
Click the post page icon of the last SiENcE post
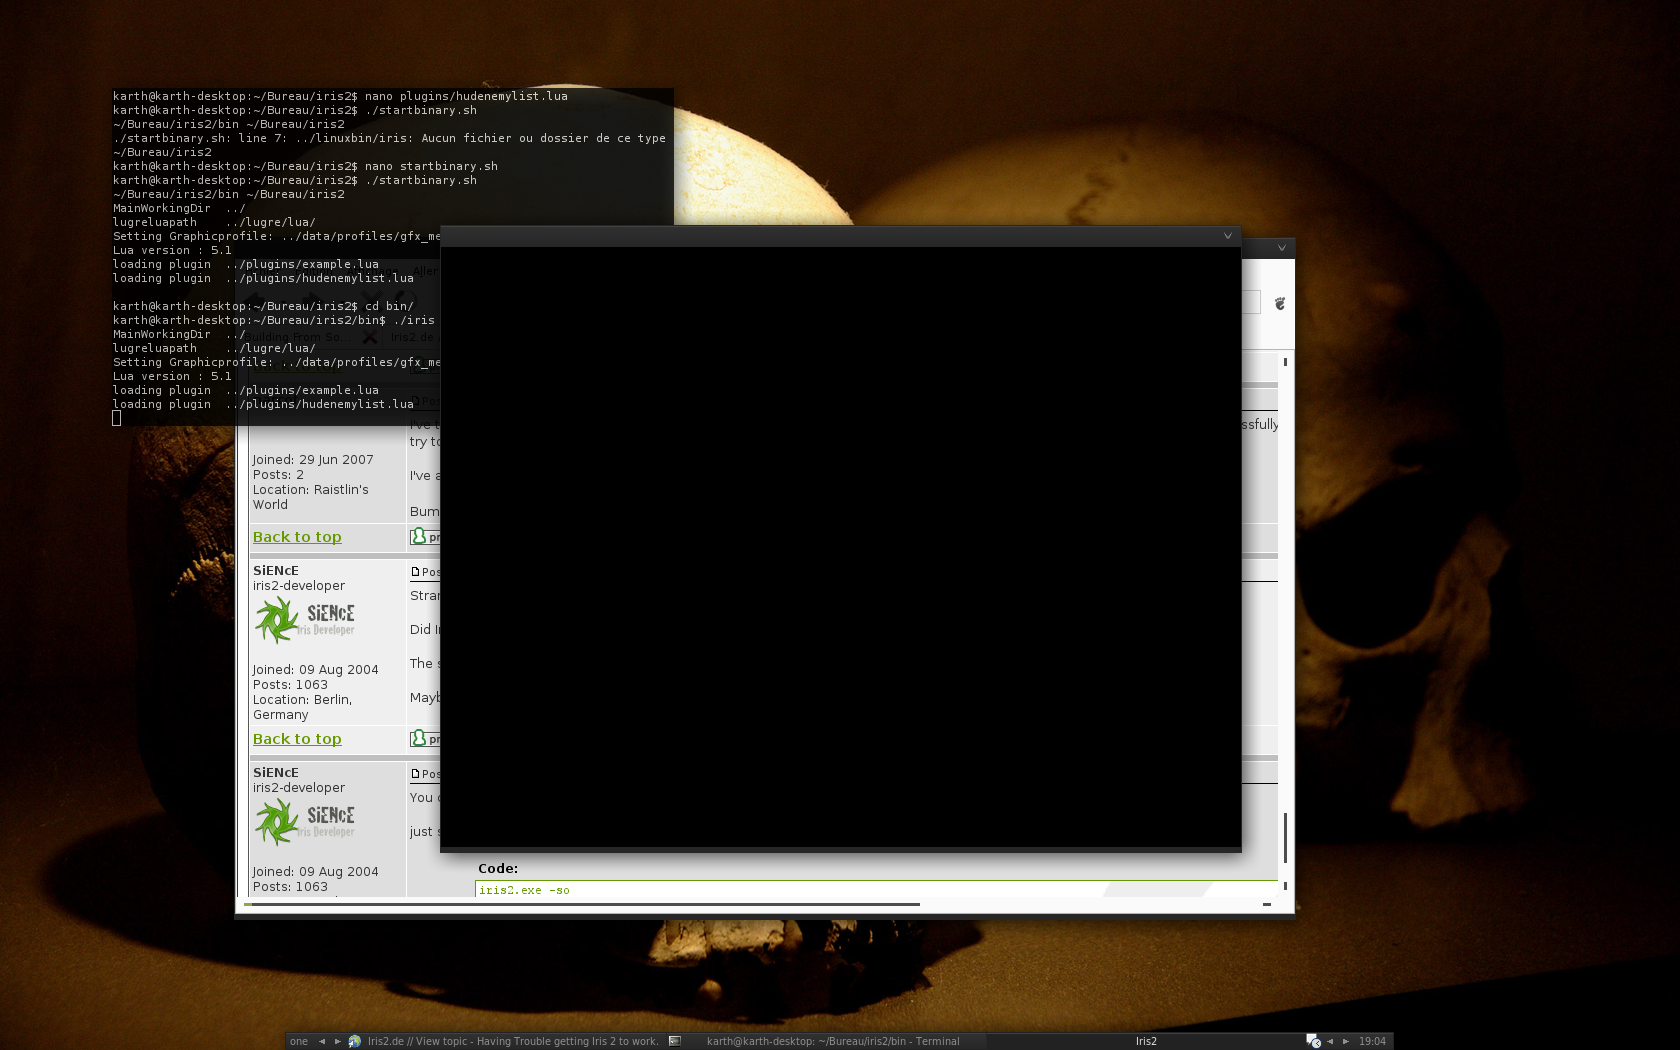[x=415, y=774]
